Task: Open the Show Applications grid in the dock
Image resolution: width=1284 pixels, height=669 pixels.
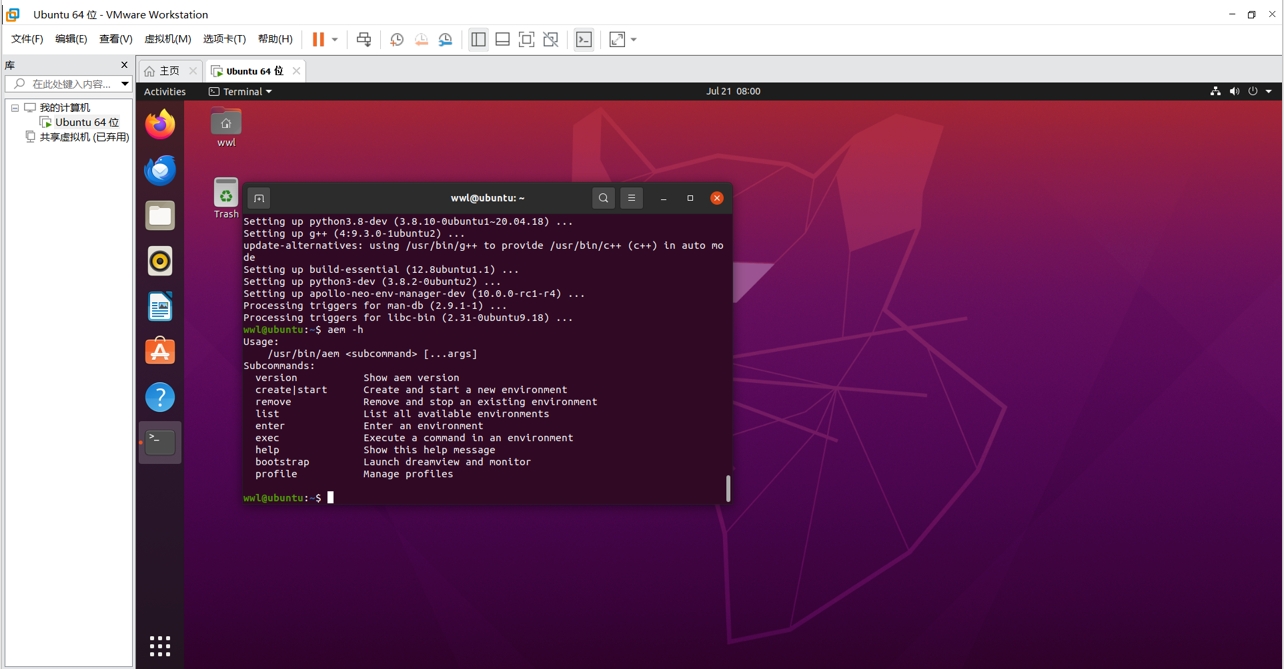Action: point(159,645)
